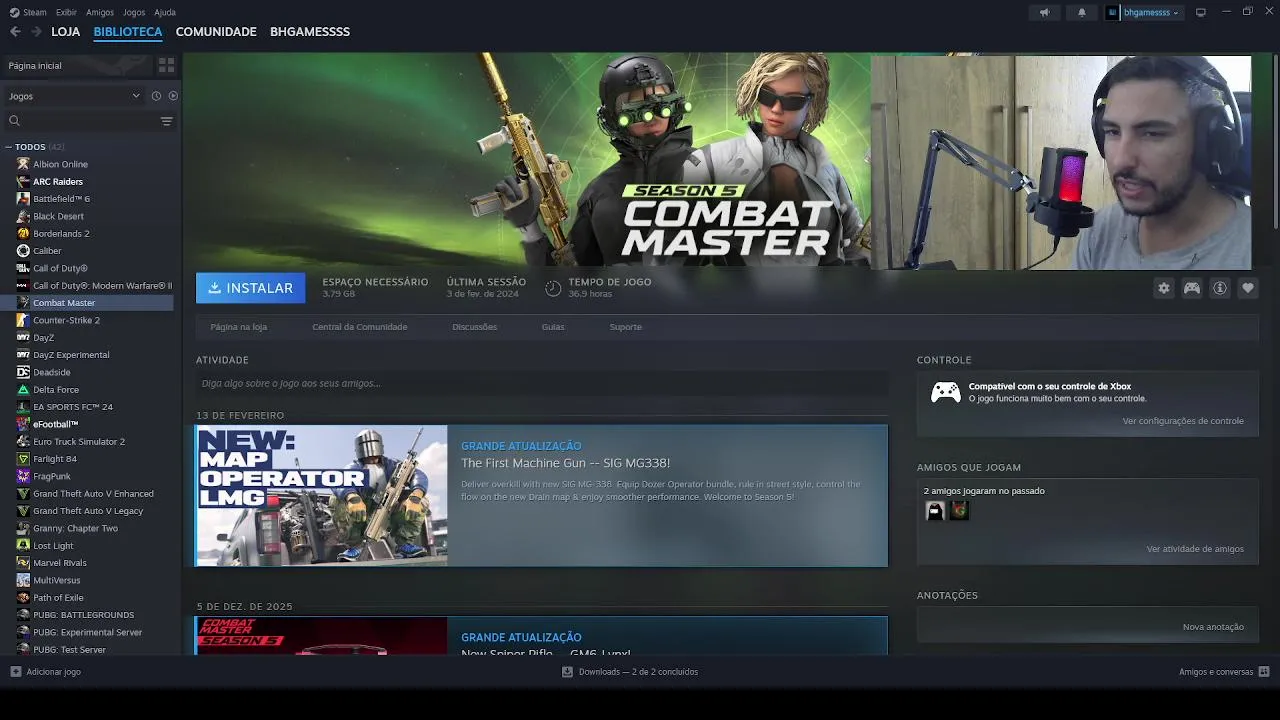Switch to the LOJA tab

tap(65, 32)
